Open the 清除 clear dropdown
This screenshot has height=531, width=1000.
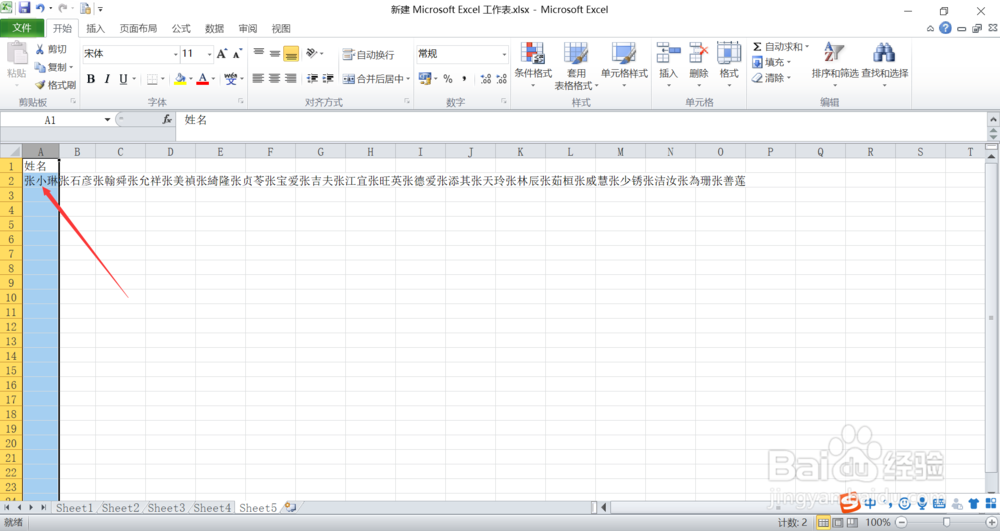(772, 78)
